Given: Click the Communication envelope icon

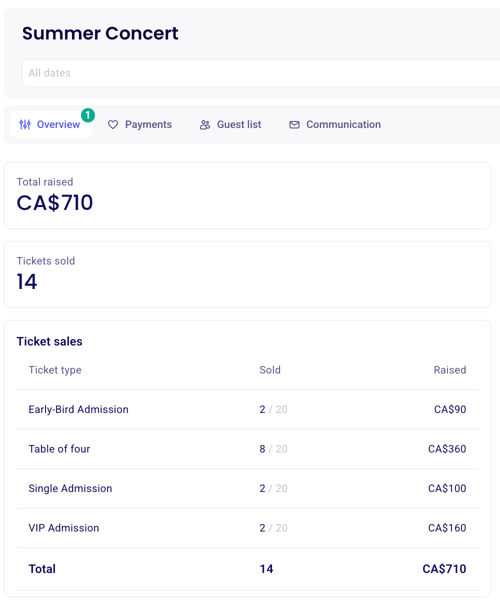Looking at the screenshot, I should click(x=294, y=125).
